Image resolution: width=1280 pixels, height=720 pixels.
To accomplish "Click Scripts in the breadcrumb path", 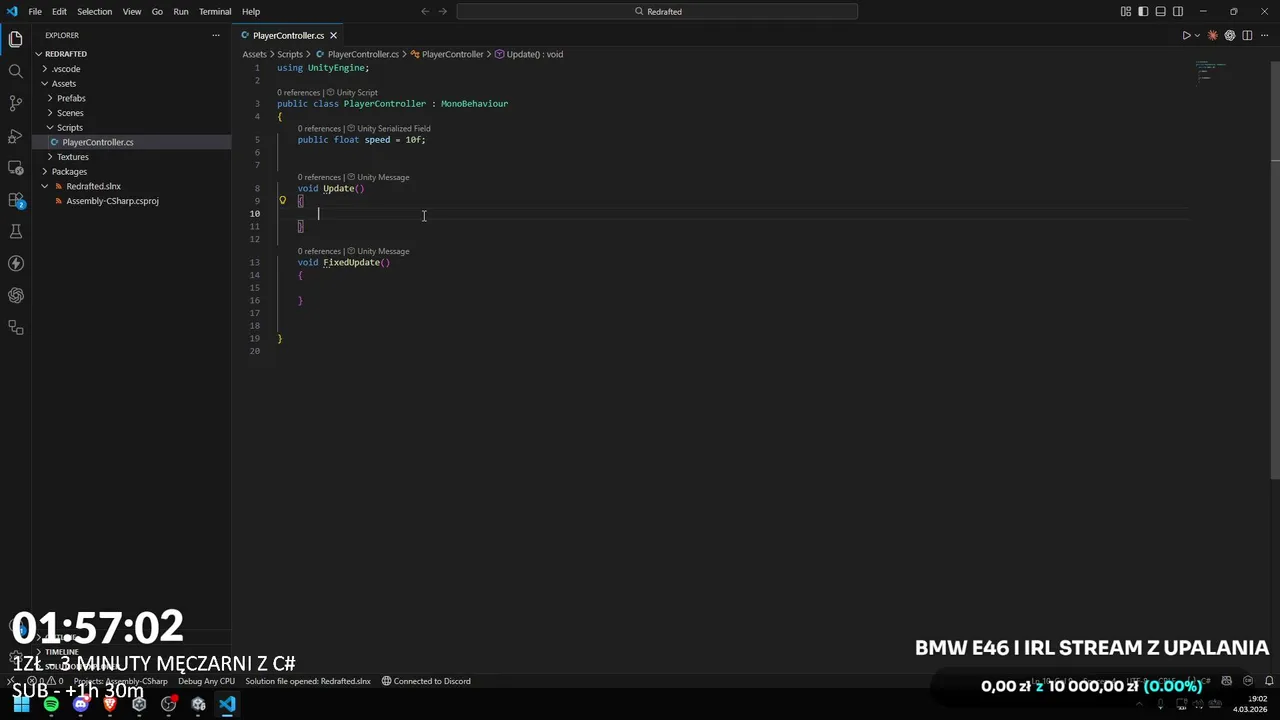I will tap(290, 54).
